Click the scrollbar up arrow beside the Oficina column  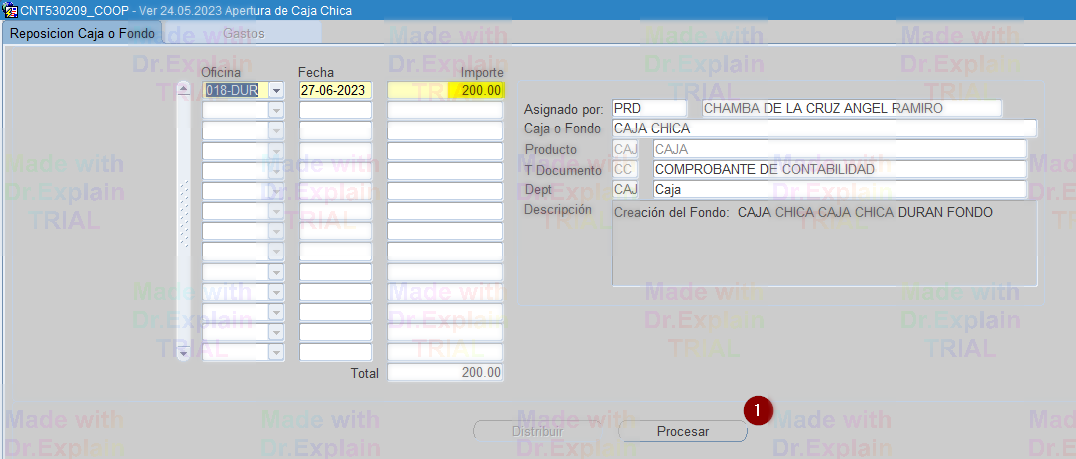point(183,90)
